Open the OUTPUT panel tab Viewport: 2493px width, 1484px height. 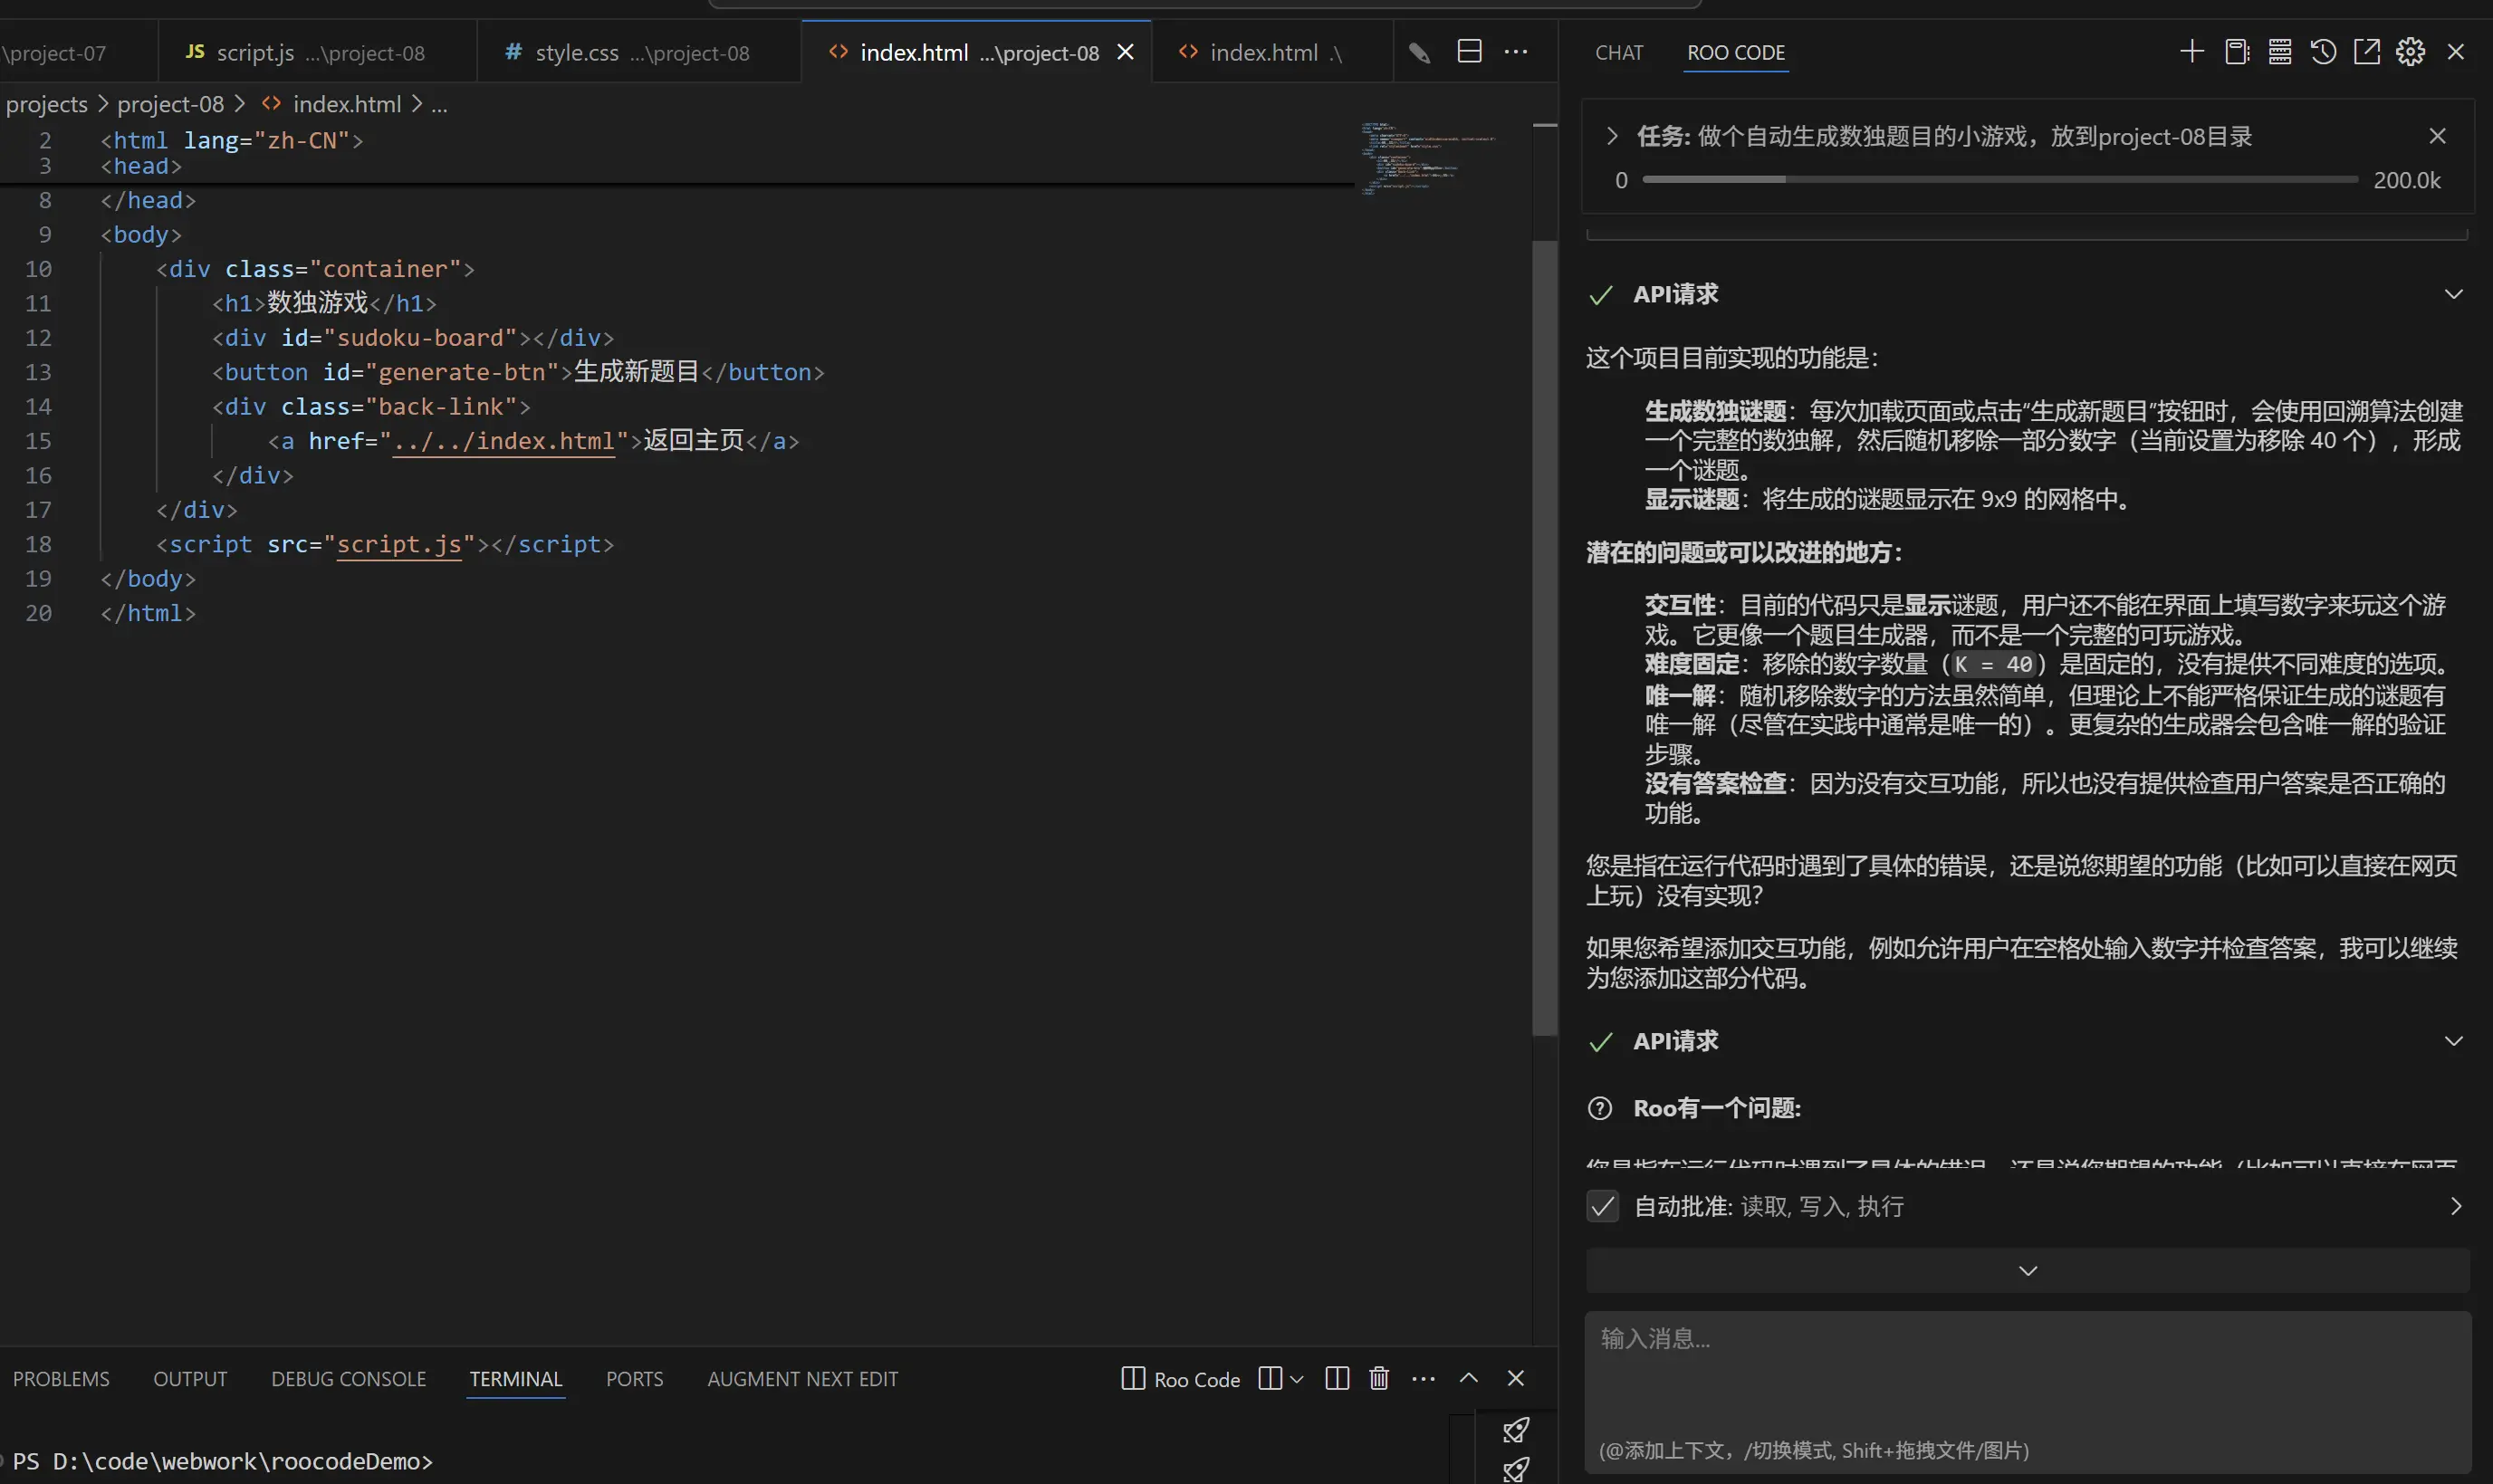[190, 1379]
